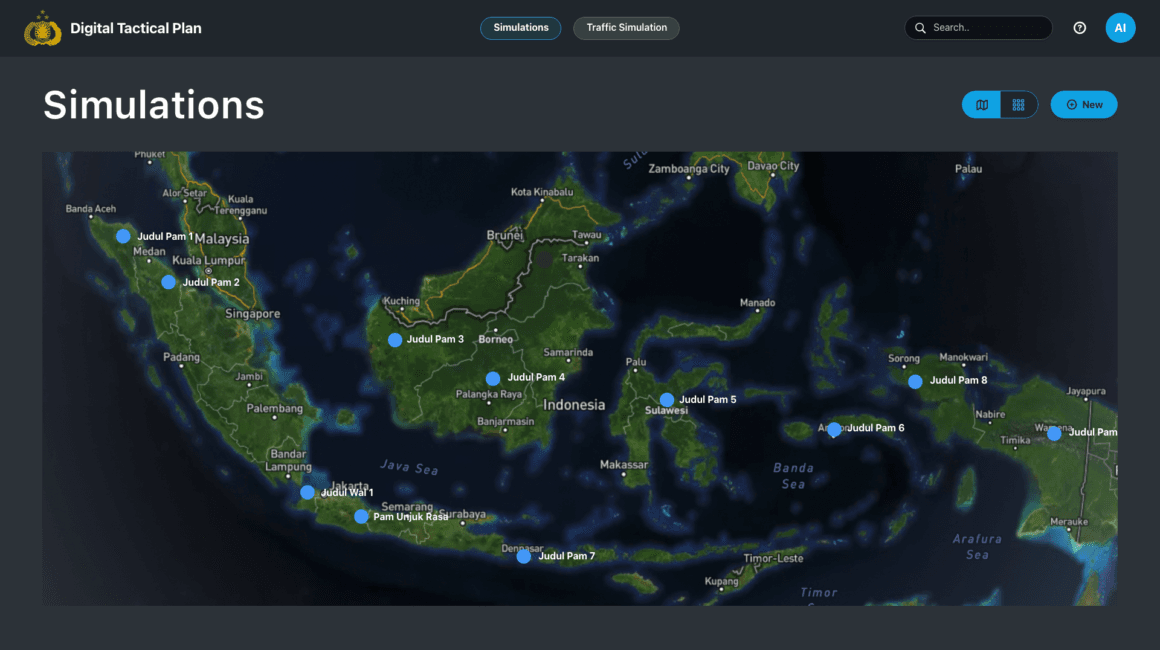Select the Judul Pam 8 marker near Sorong
The image size is (1160, 650).
(914, 381)
